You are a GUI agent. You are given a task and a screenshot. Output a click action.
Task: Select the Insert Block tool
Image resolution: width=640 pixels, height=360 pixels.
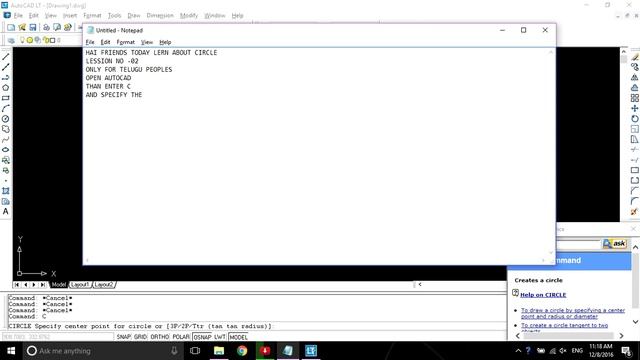pos(6,160)
